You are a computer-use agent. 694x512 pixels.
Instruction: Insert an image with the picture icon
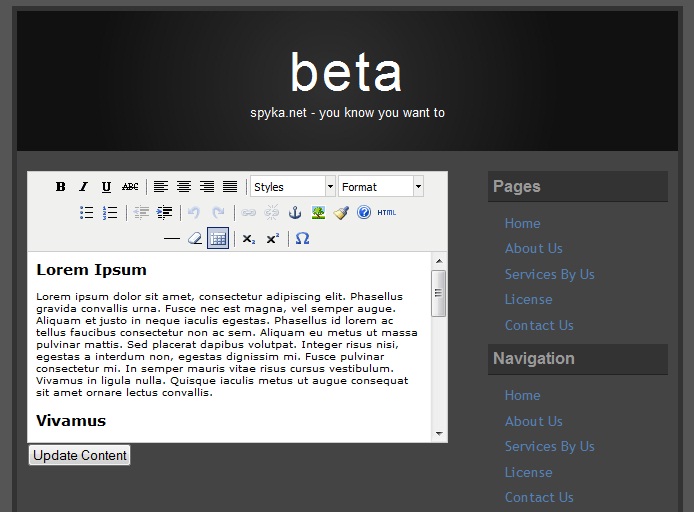tap(318, 213)
